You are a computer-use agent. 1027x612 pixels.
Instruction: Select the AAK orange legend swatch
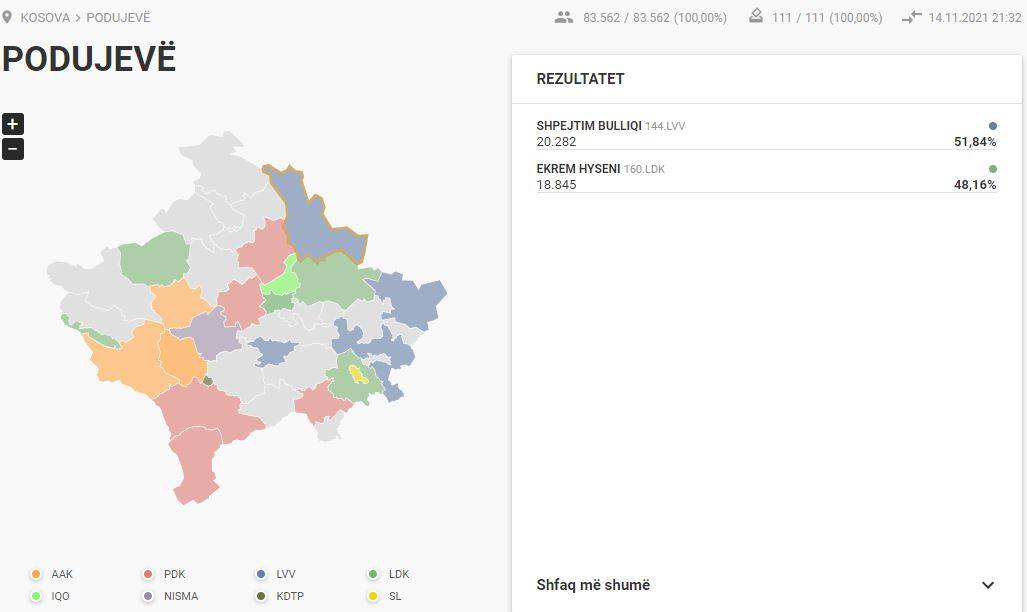36,574
